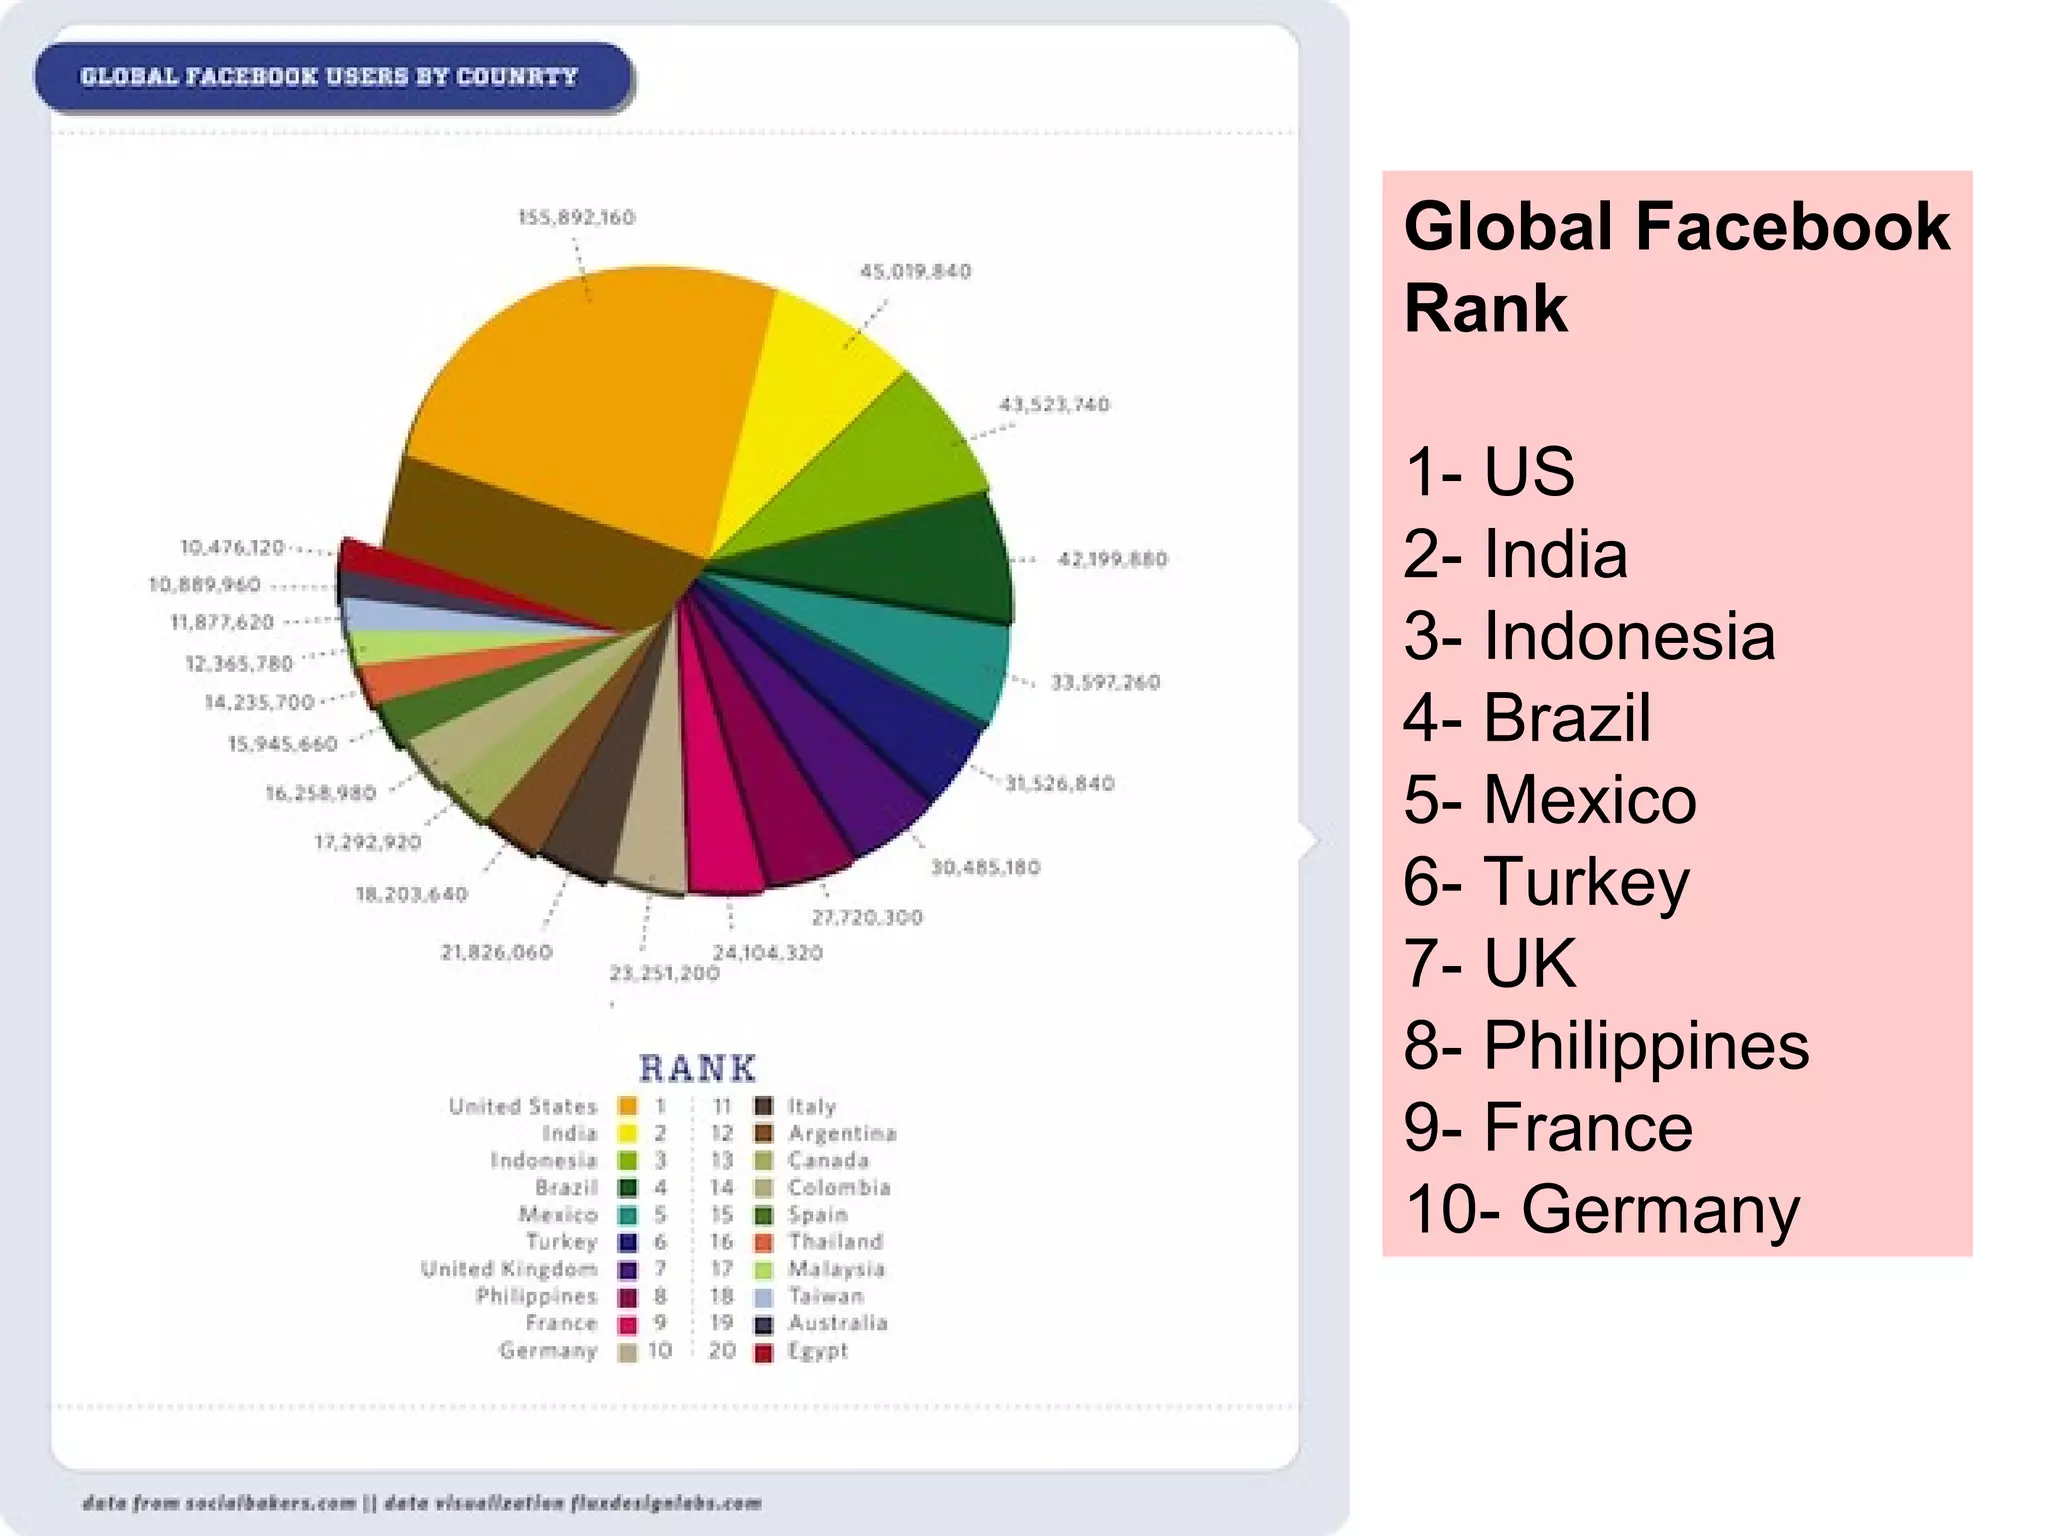
Task: Click the '4- Brazil' list entry
Action: (x=1527, y=717)
